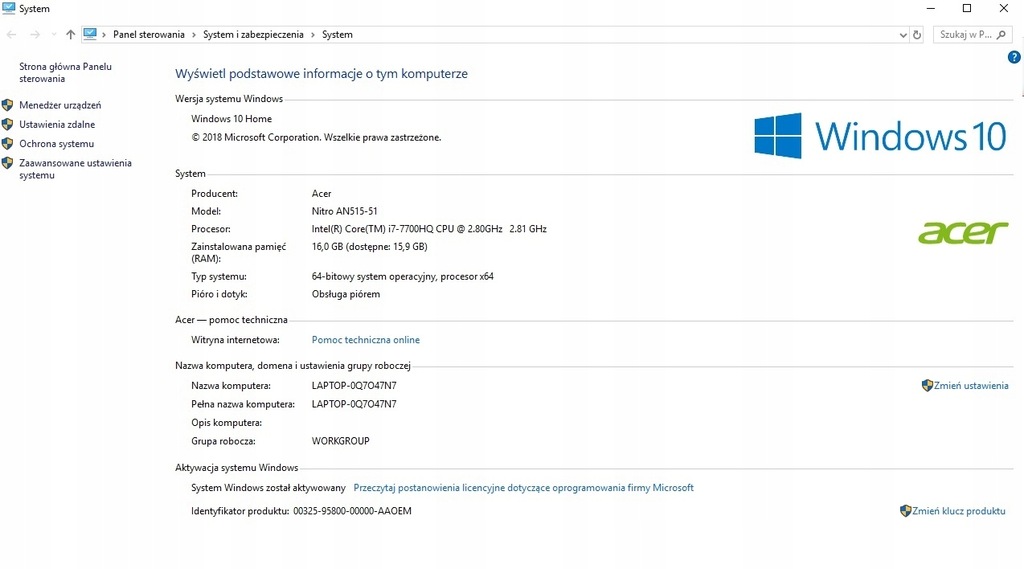Close the System window
1024x569 pixels.
(1004, 8)
